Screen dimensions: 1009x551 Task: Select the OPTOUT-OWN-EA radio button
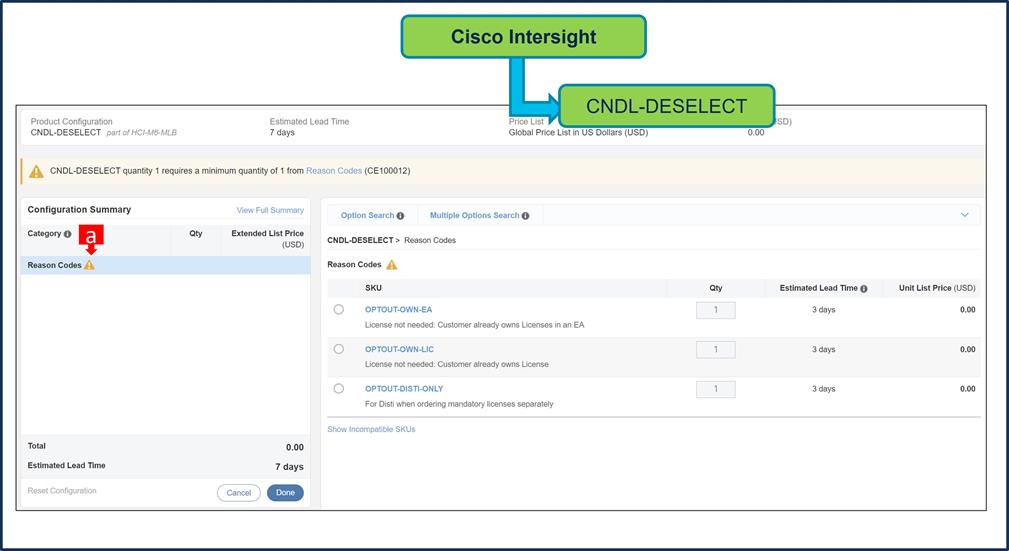coord(338,310)
